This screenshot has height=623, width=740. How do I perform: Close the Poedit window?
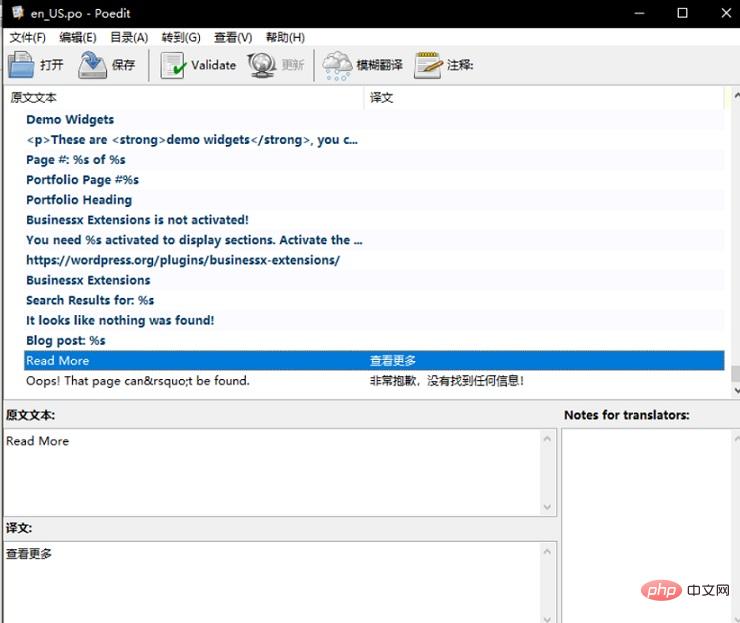pos(726,13)
